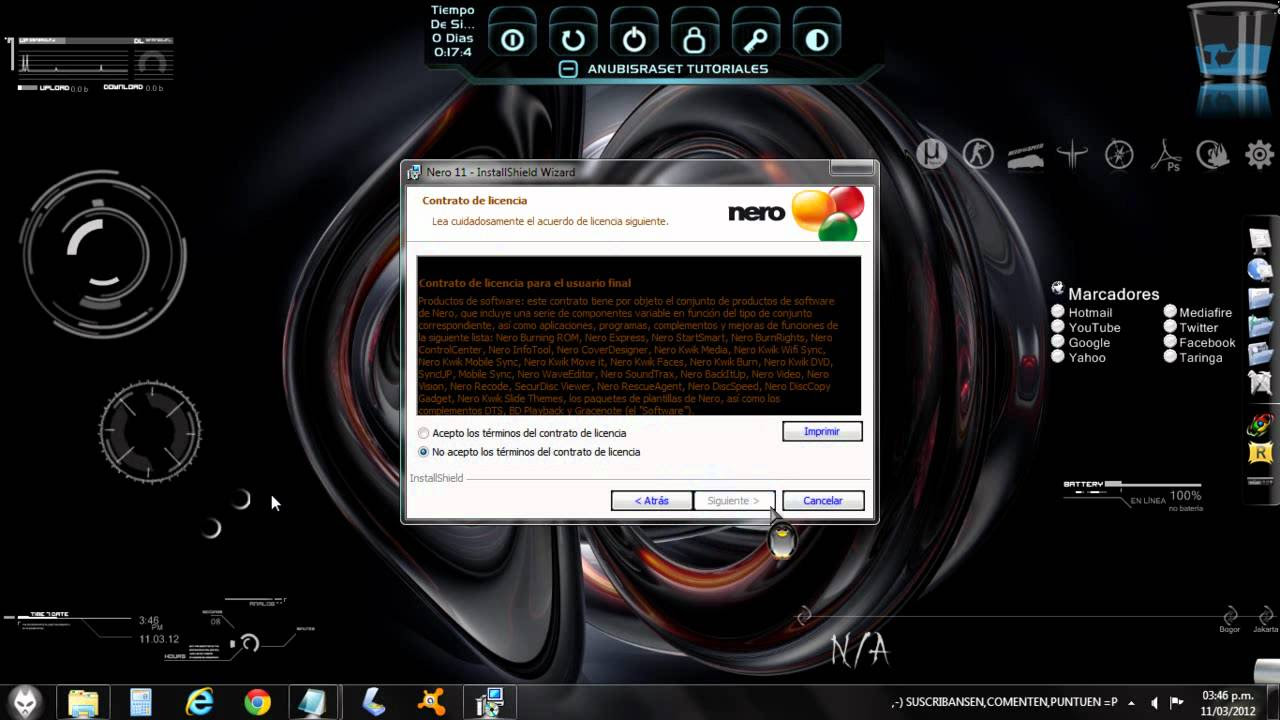Select 'No acepto los términos' radio button
Image resolution: width=1280 pixels, height=720 pixels.
point(424,452)
